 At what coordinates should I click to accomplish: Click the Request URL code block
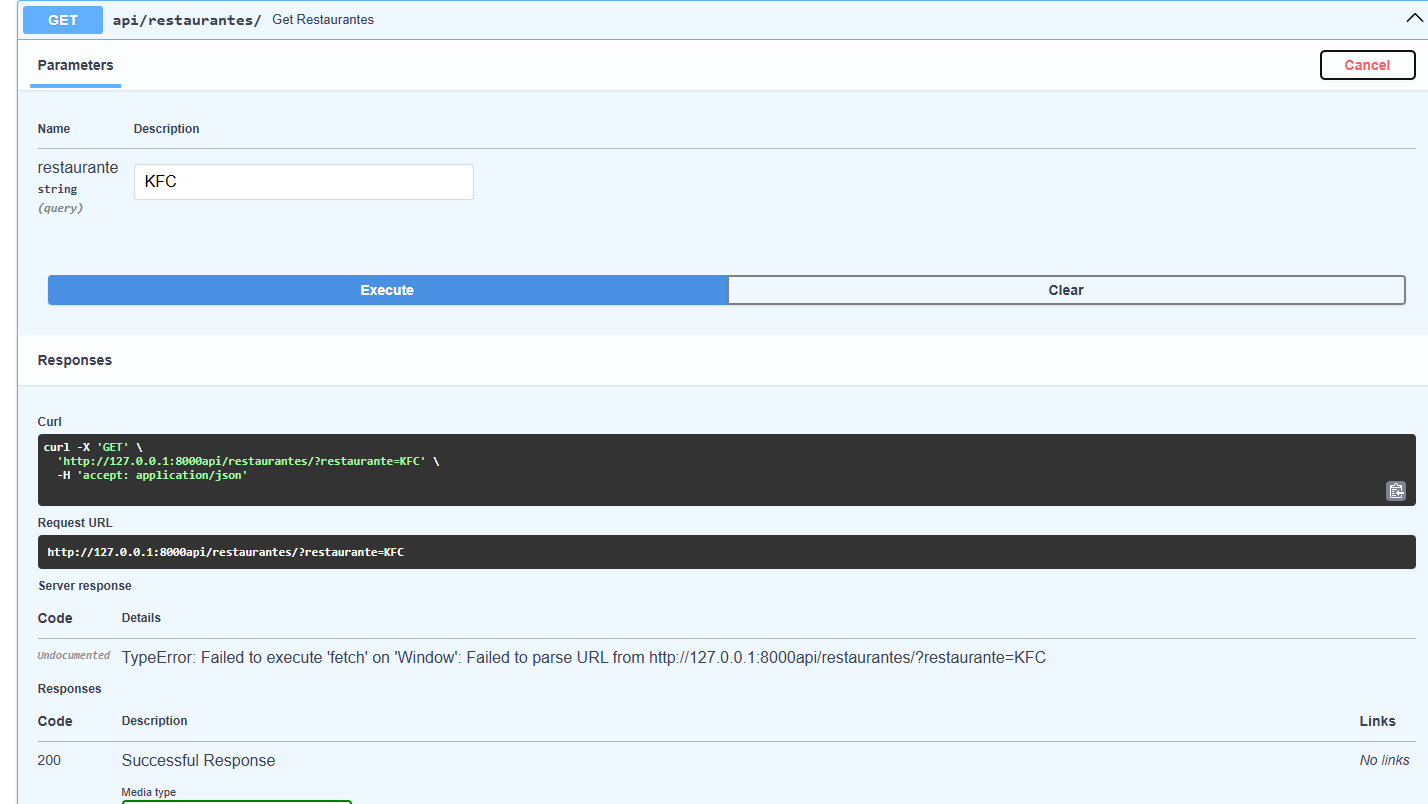(x=727, y=552)
